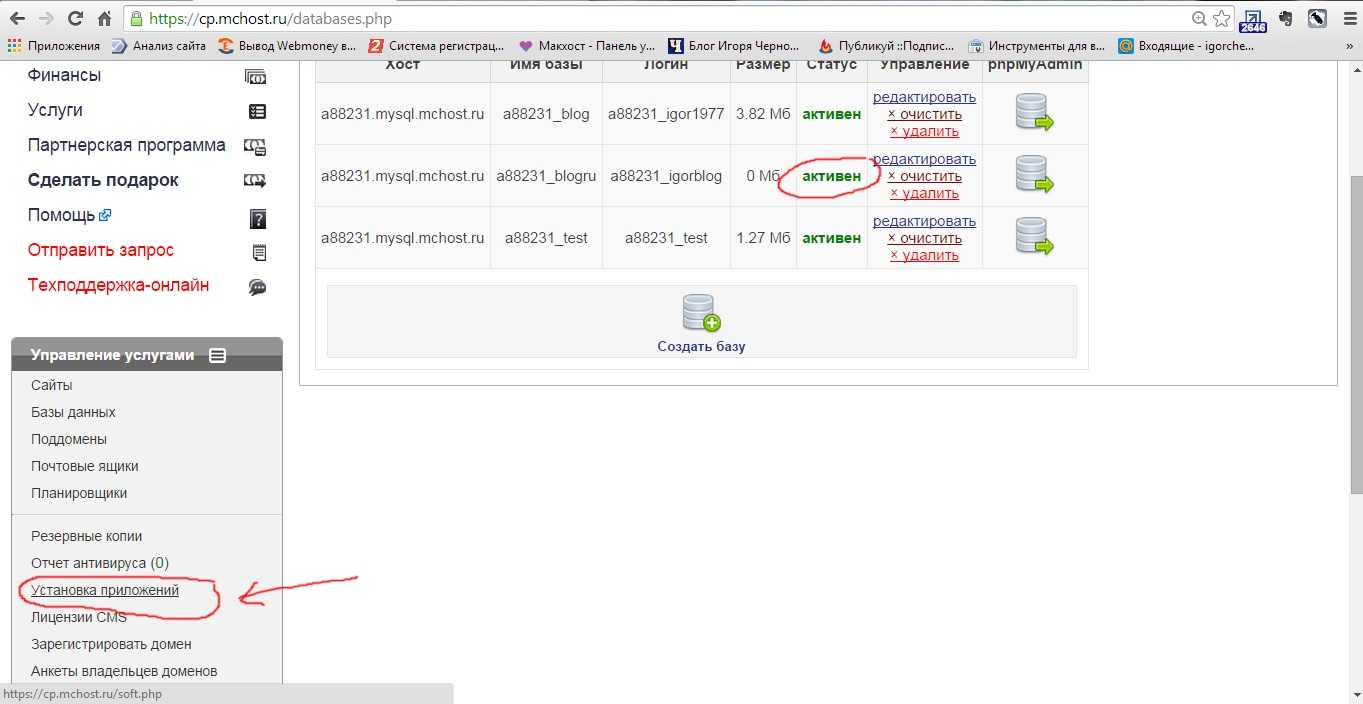Bookmark the page with the star icon
Viewport: 1363px width, 704px height.
pos(1221,19)
